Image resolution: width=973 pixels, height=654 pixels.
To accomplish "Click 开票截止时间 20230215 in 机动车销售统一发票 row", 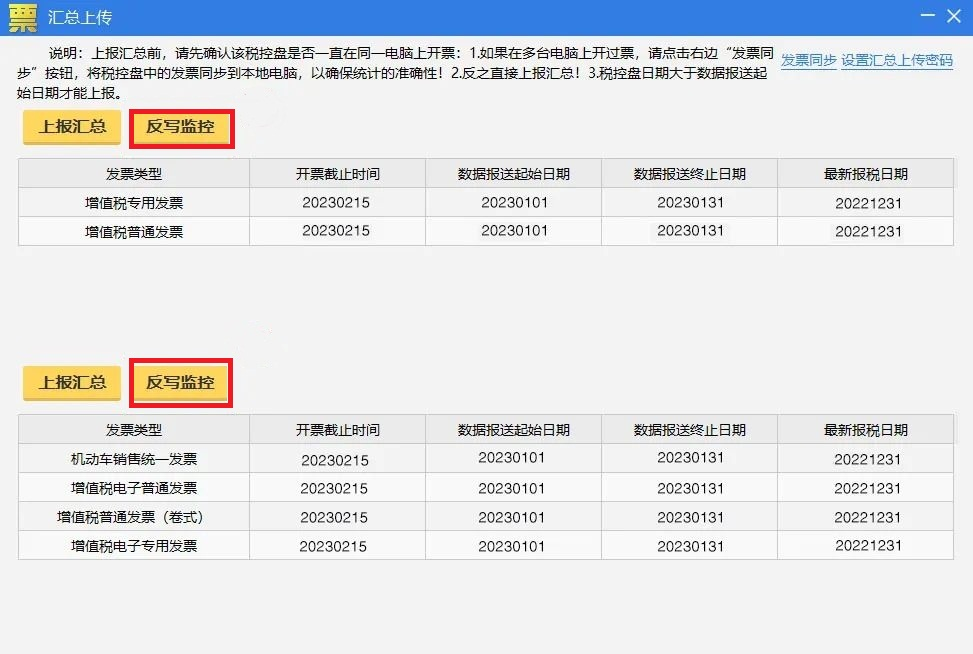I will pyautogui.click(x=335, y=460).
